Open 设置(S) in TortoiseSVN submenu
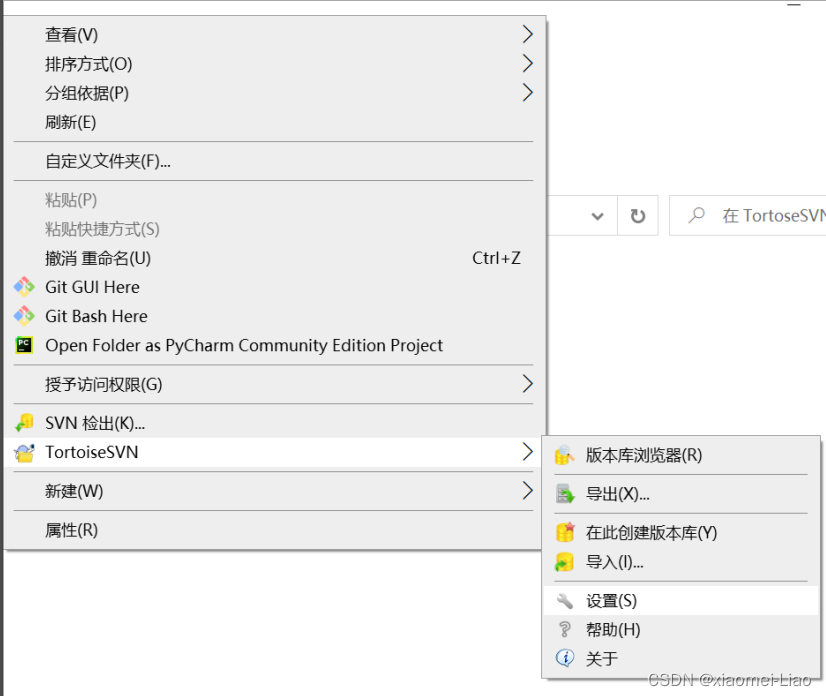Image resolution: width=826 pixels, height=696 pixels. (x=681, y=601)
